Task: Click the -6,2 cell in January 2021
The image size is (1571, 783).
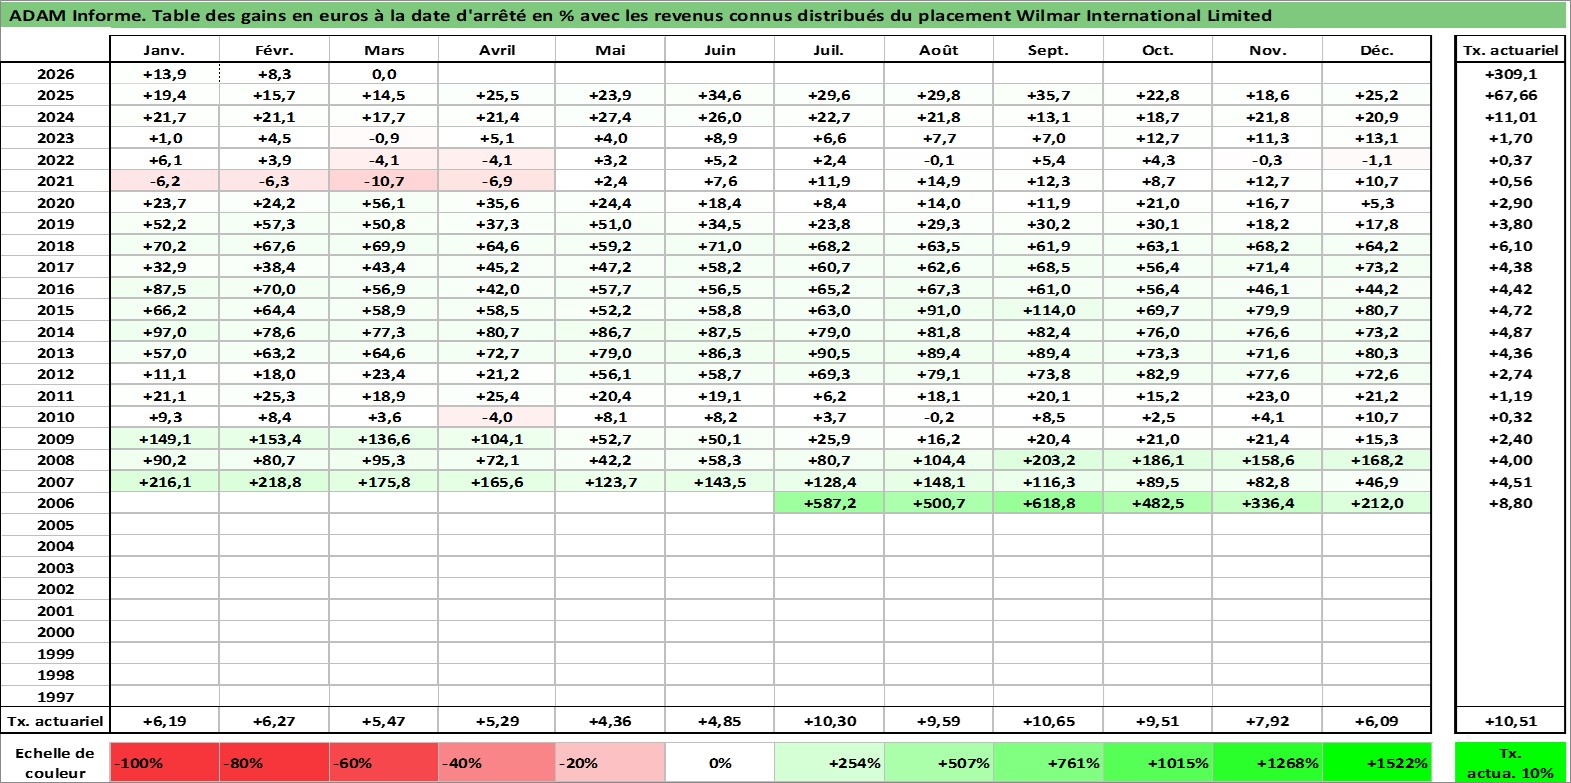Action: [165, 181]
